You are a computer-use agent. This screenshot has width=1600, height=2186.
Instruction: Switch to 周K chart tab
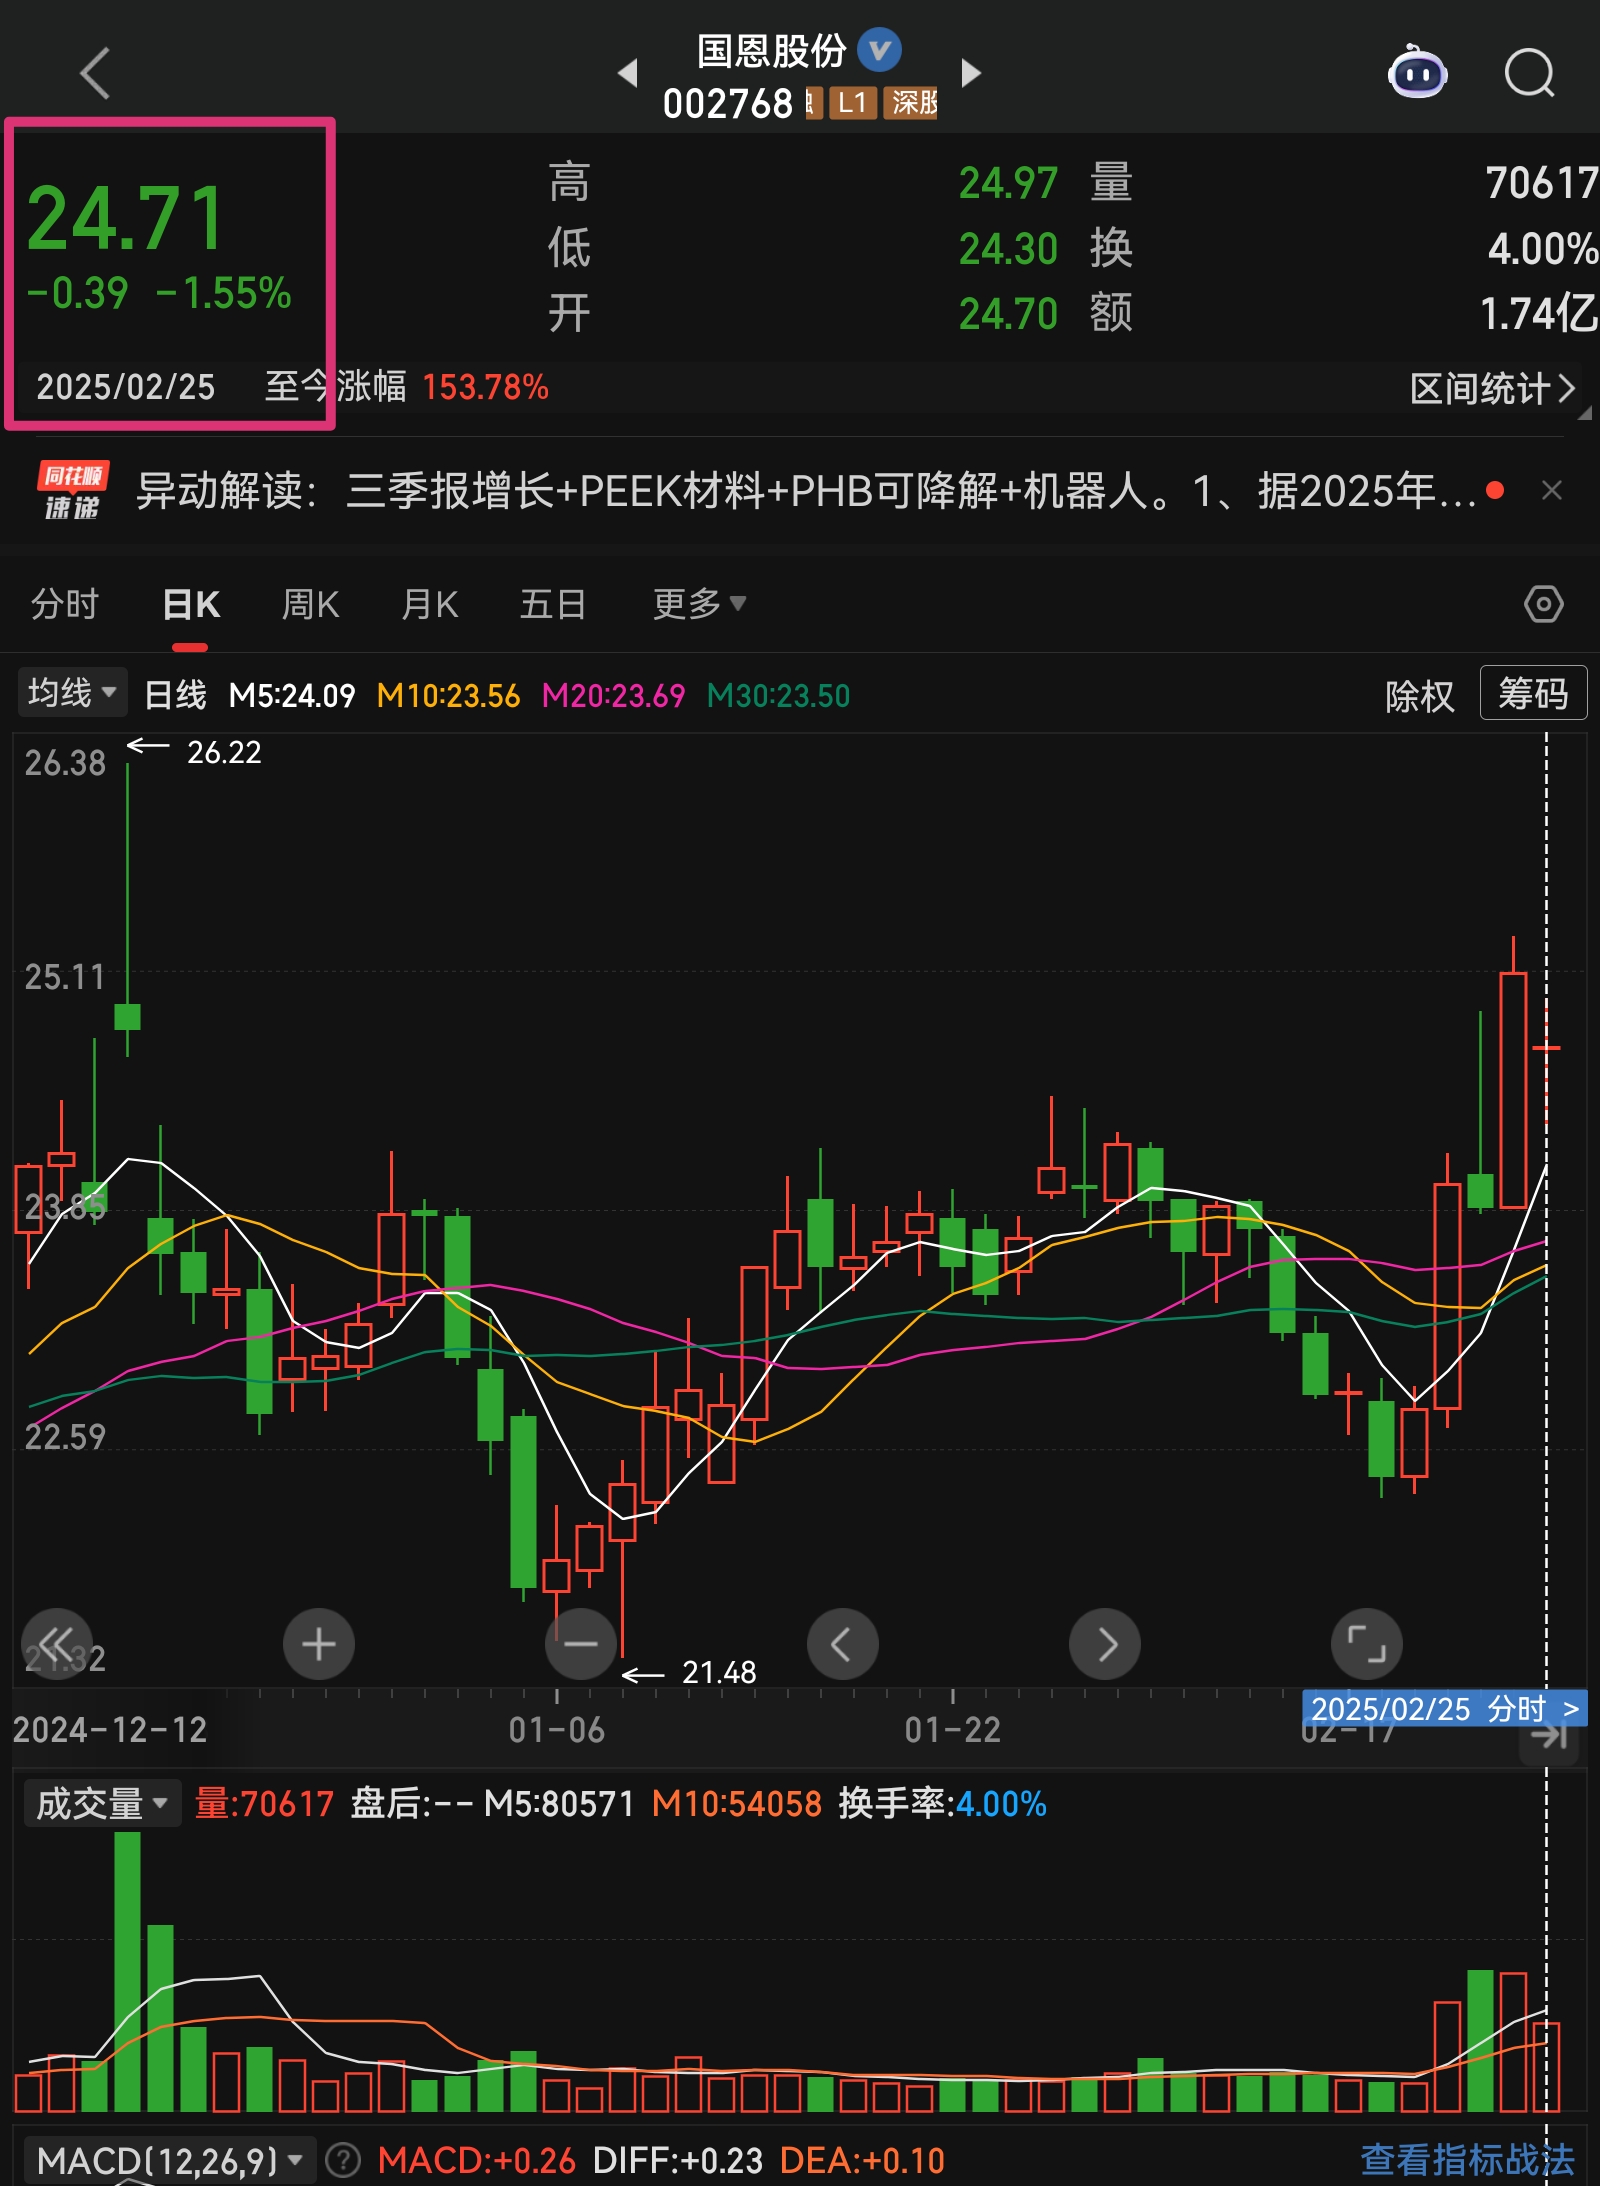tap(311, 604)
